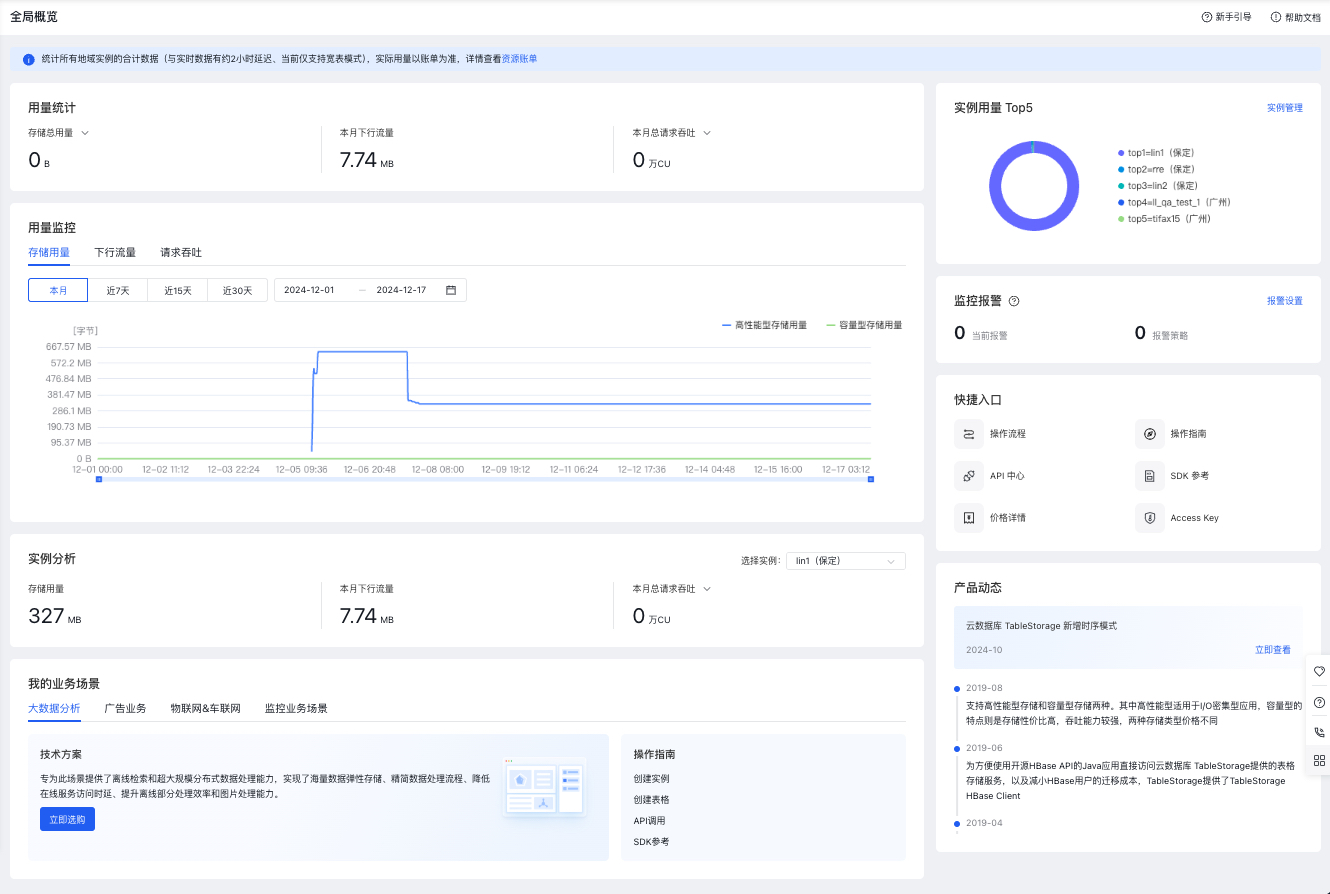
Task: Open 物联网&车联网 scenario tab
Action: coord(205,708)
